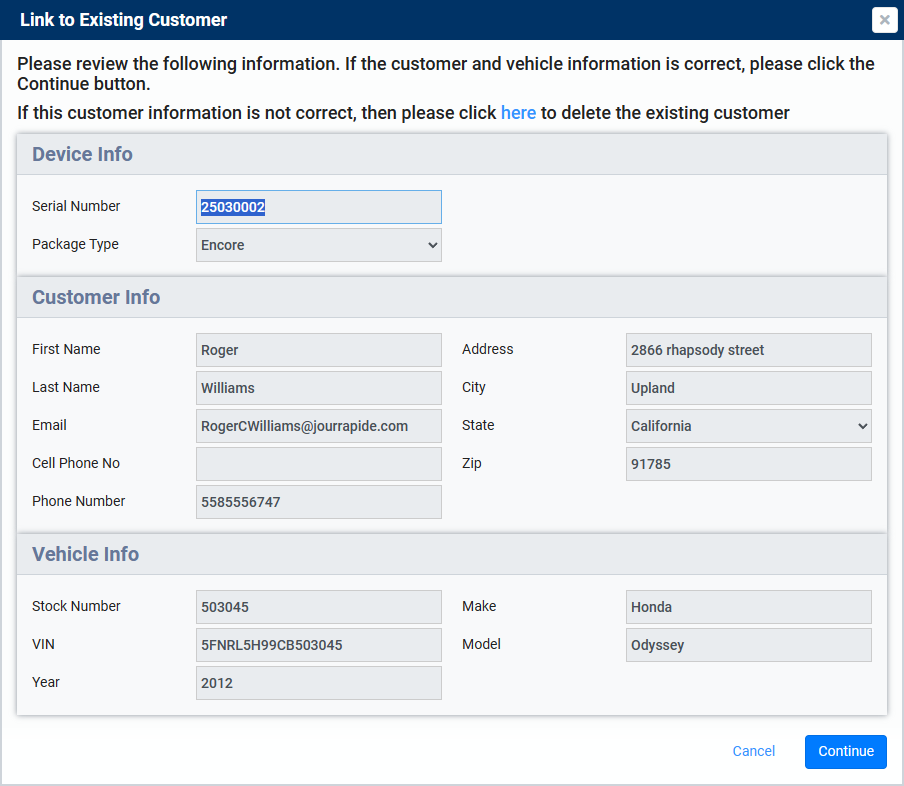Open the Package Type dropdown

[x=318, y=244]
